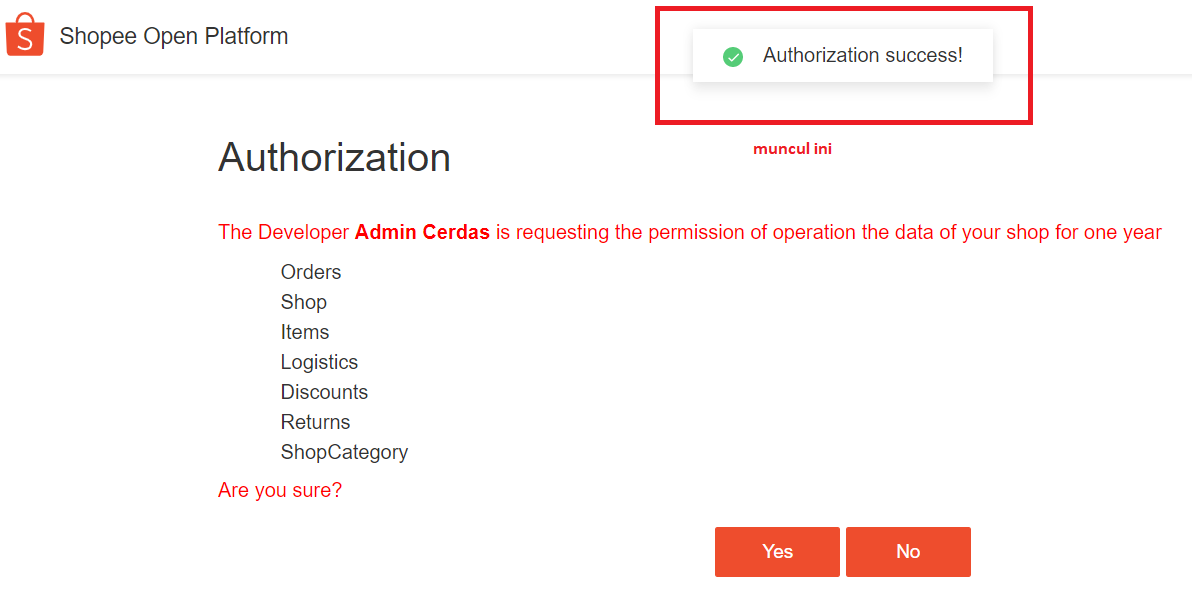Select the Shop permission entry
The width and height of the screenshot is (1192, 605).
point(303,302)
